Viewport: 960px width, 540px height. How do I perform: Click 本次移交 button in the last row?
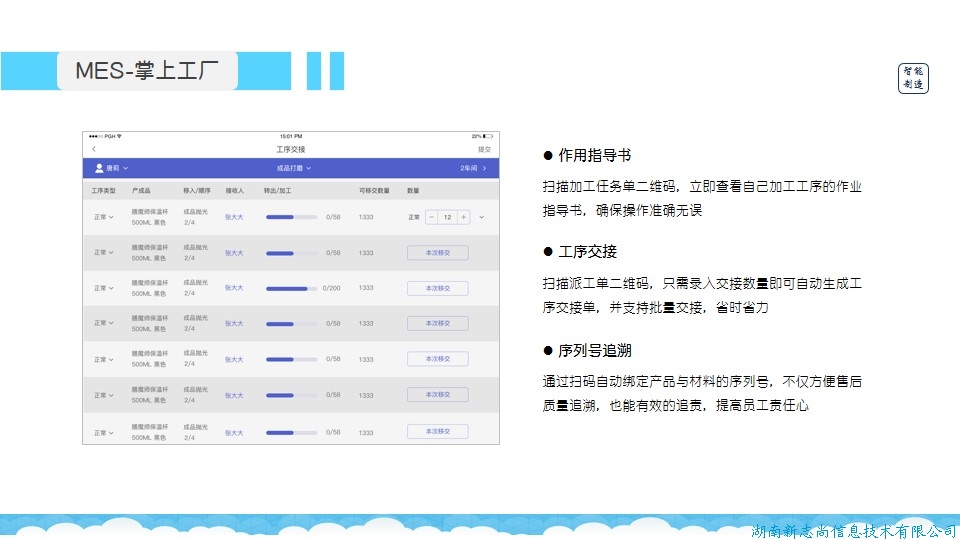438,432
